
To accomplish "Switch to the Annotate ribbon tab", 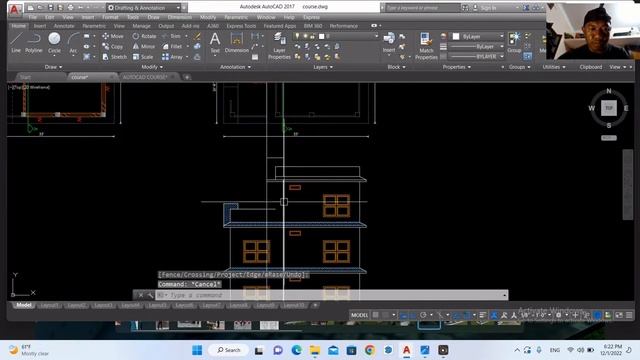I will [x=64, y=26].
